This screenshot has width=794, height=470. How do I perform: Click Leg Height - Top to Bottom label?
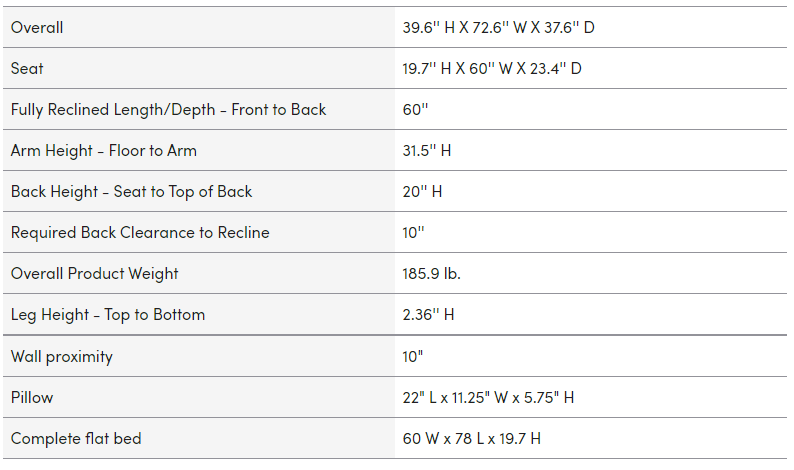tap(108, 315)
